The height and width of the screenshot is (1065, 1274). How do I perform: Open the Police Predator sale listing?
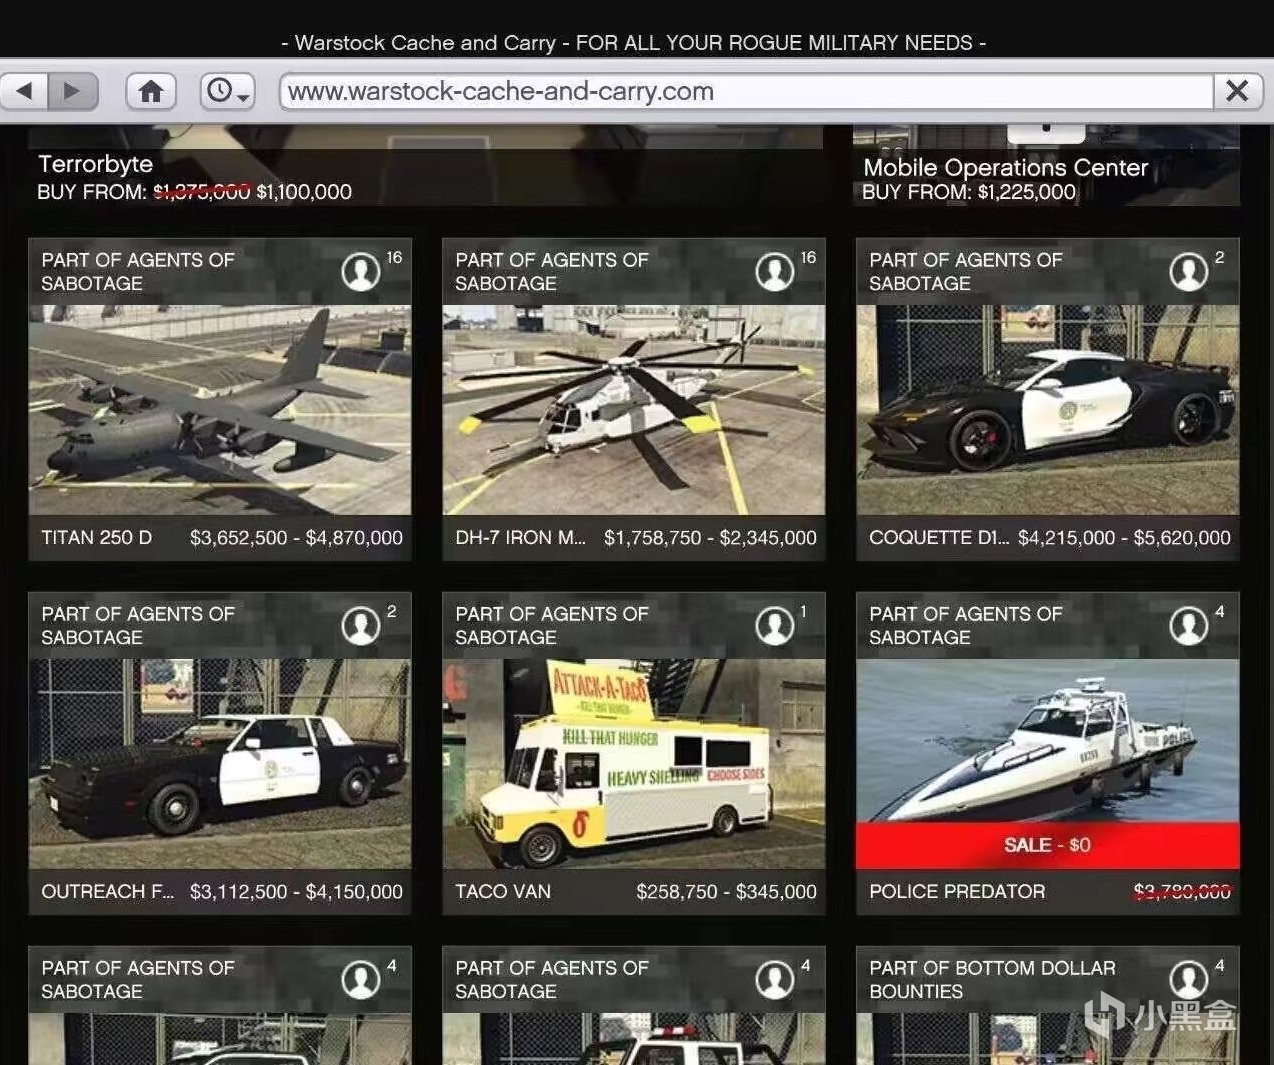[1048, 760]
